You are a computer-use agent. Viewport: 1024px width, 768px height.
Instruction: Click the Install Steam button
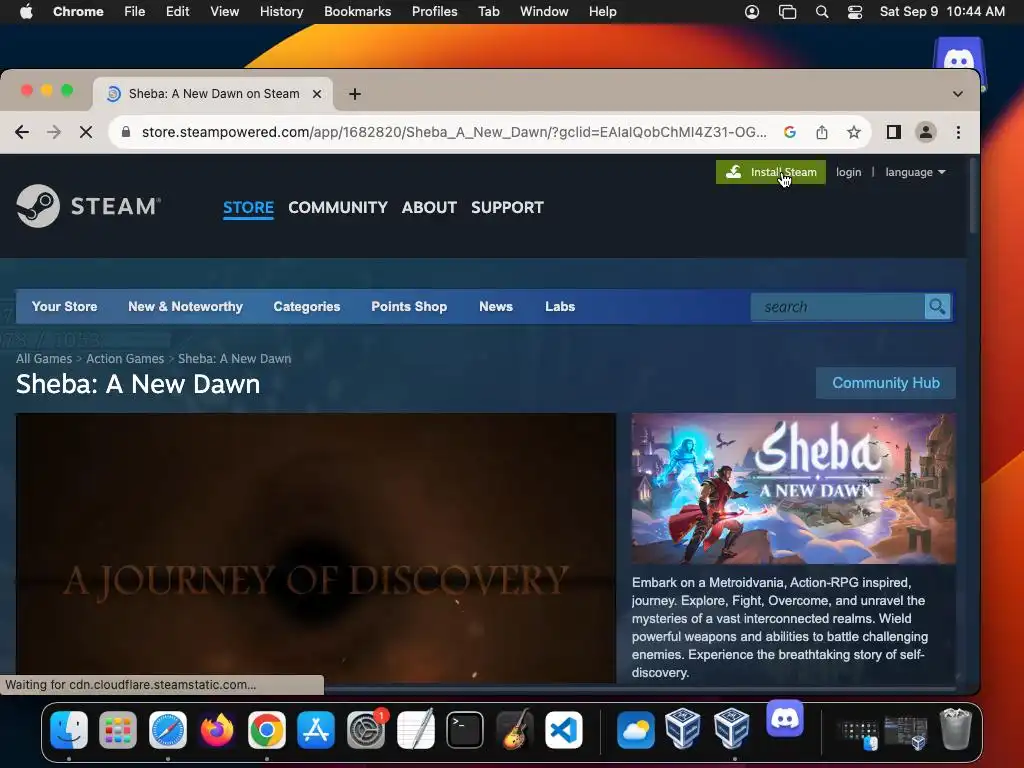pyautogui.click(x=771, y=172)
